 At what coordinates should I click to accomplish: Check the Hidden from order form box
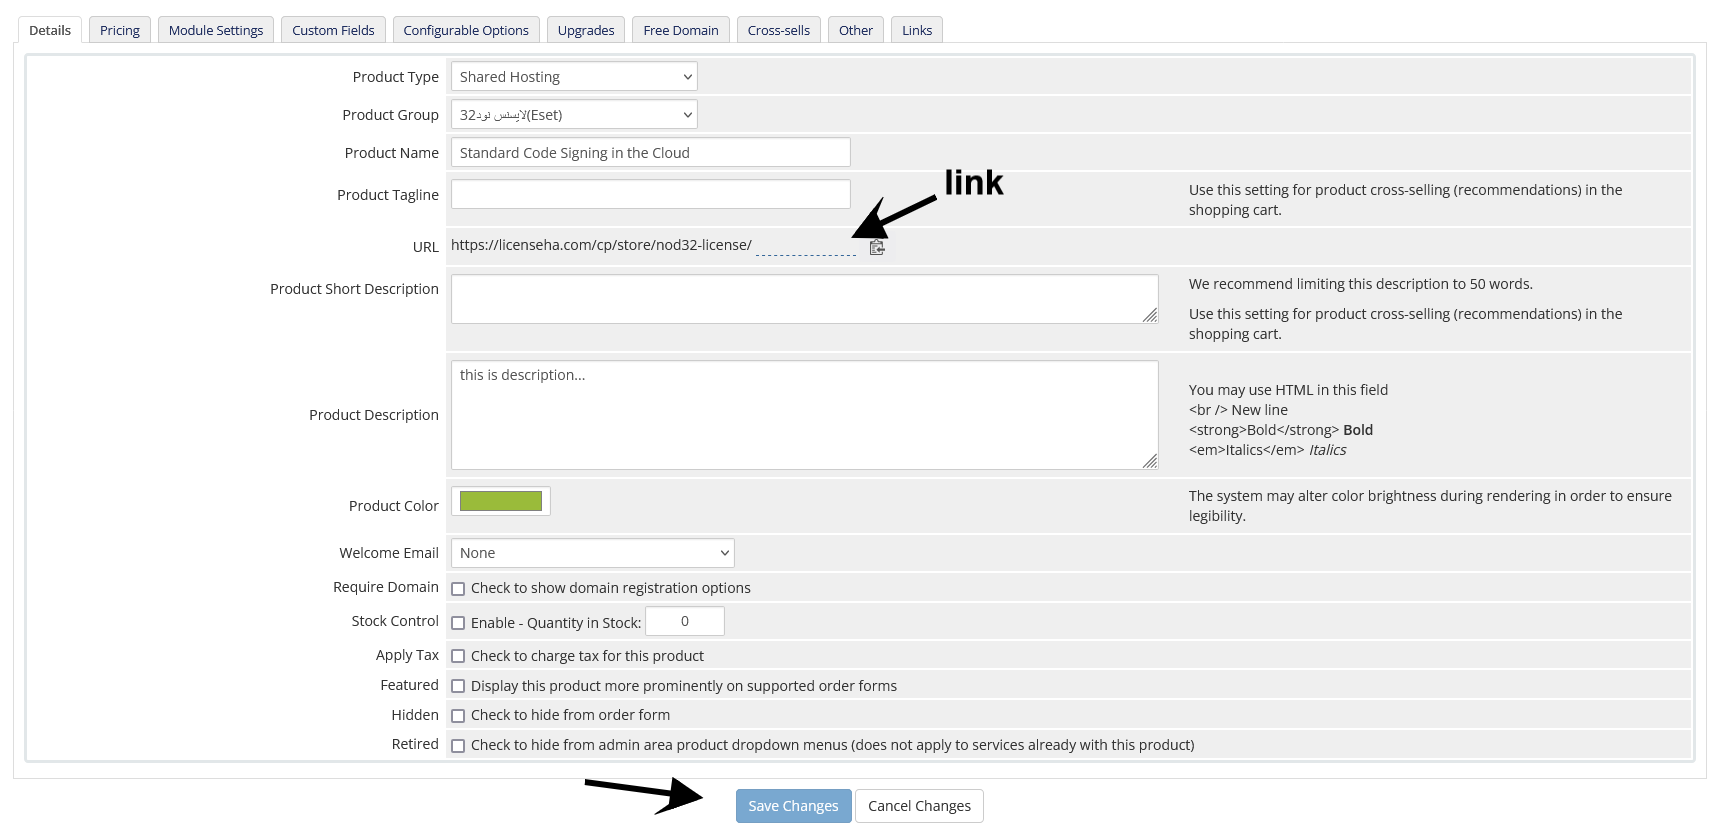(x=458, y=716)
